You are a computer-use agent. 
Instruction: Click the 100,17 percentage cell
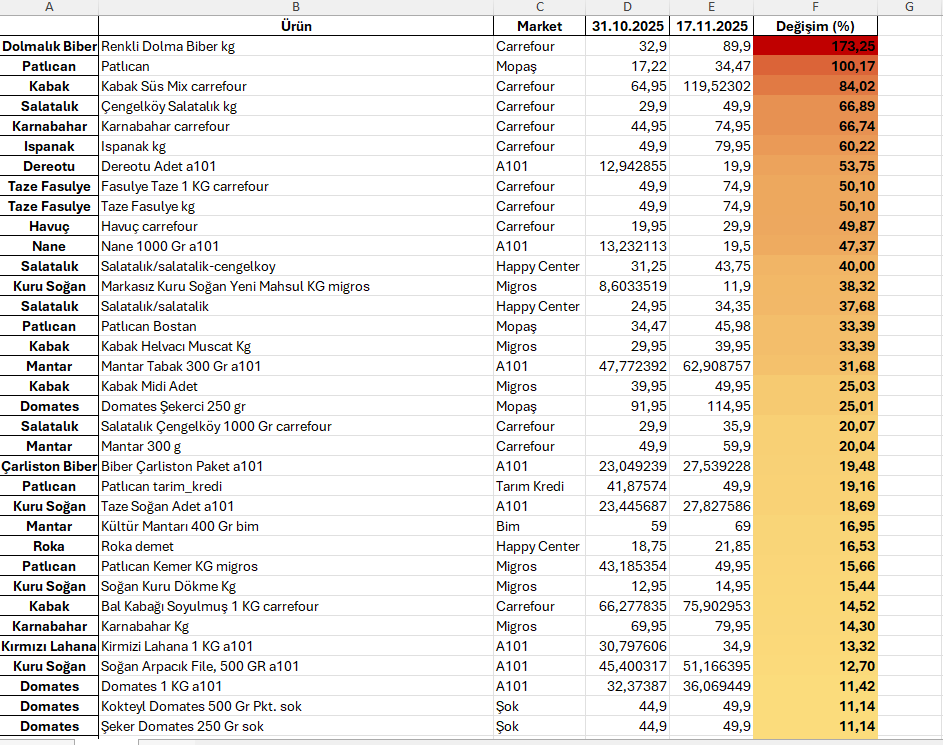[816, 66]
